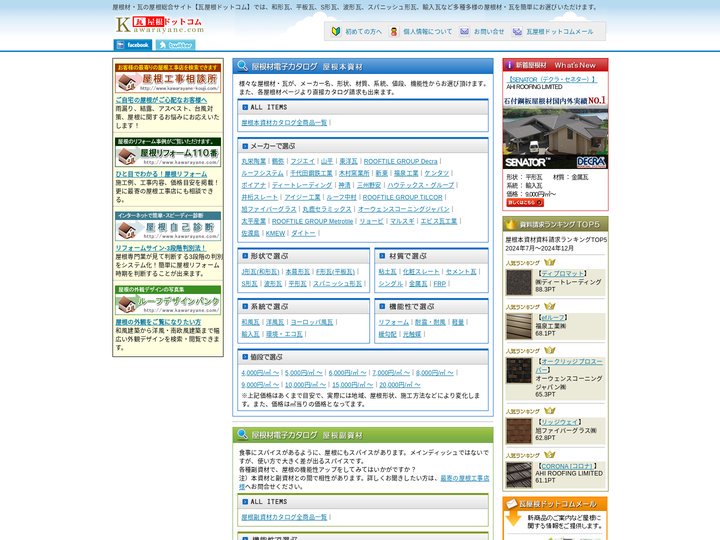Choose shape S形瓦
This screenshot has height=540, width=720.
click(249, 284)
